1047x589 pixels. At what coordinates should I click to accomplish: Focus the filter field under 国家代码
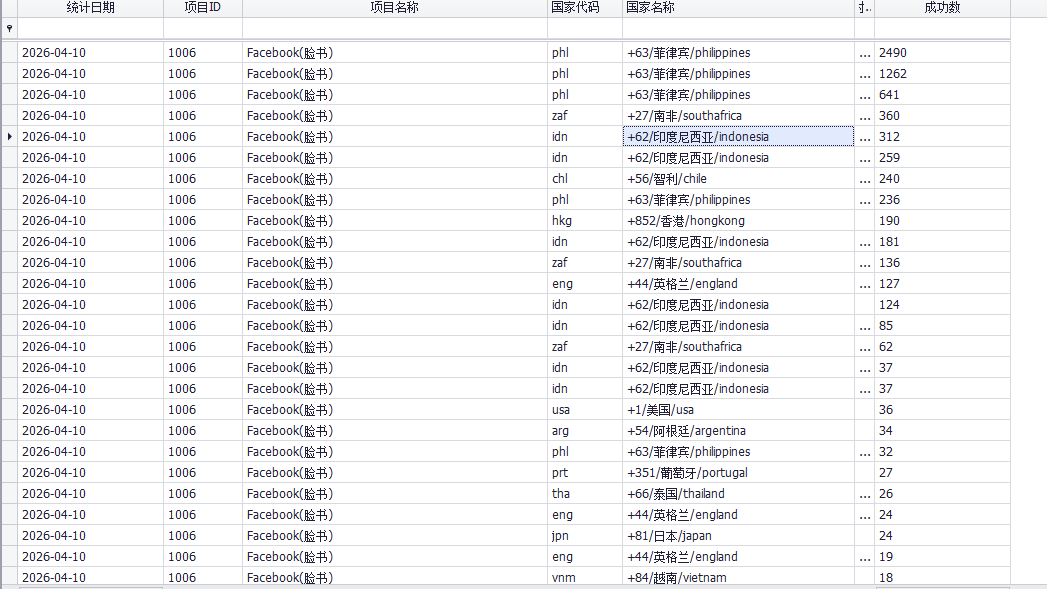click(585, 28)
